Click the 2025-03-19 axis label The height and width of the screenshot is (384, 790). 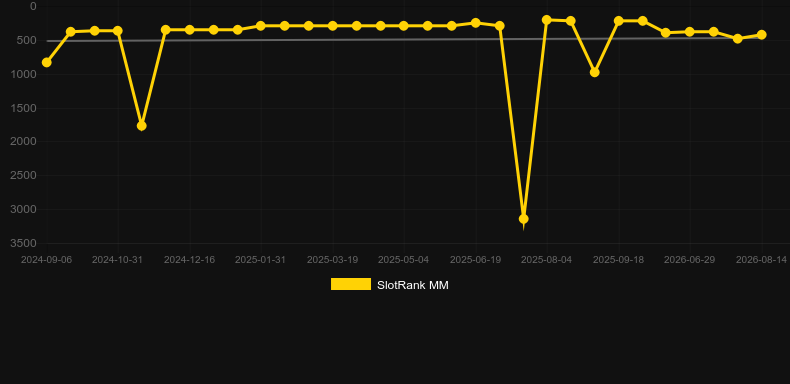333,260
